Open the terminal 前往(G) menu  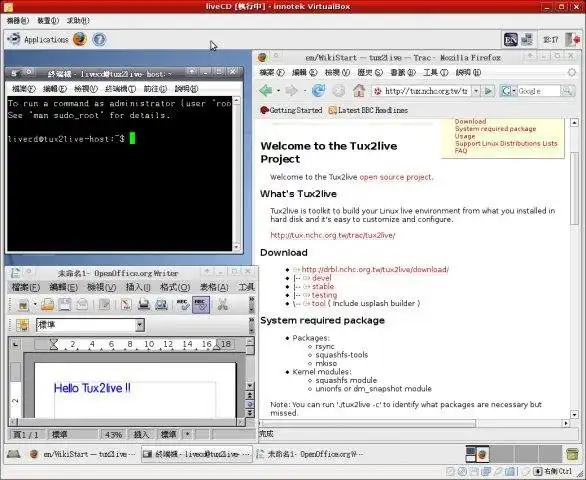(x=155, y=89)
